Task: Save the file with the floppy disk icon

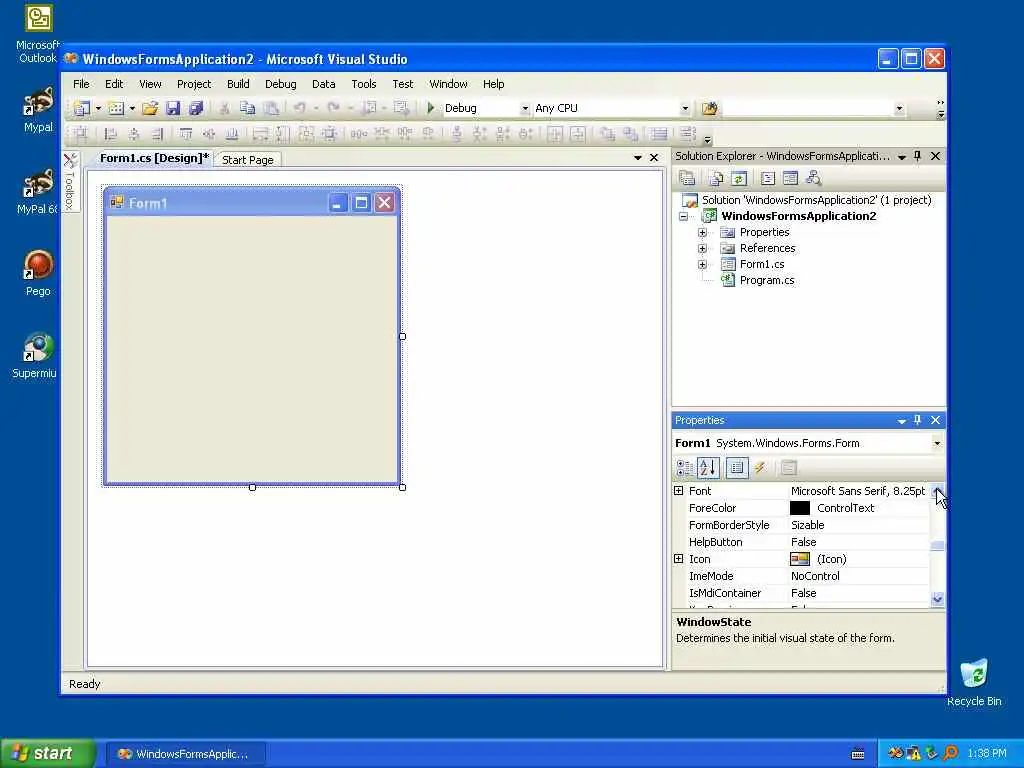Action: pos(173,108)
